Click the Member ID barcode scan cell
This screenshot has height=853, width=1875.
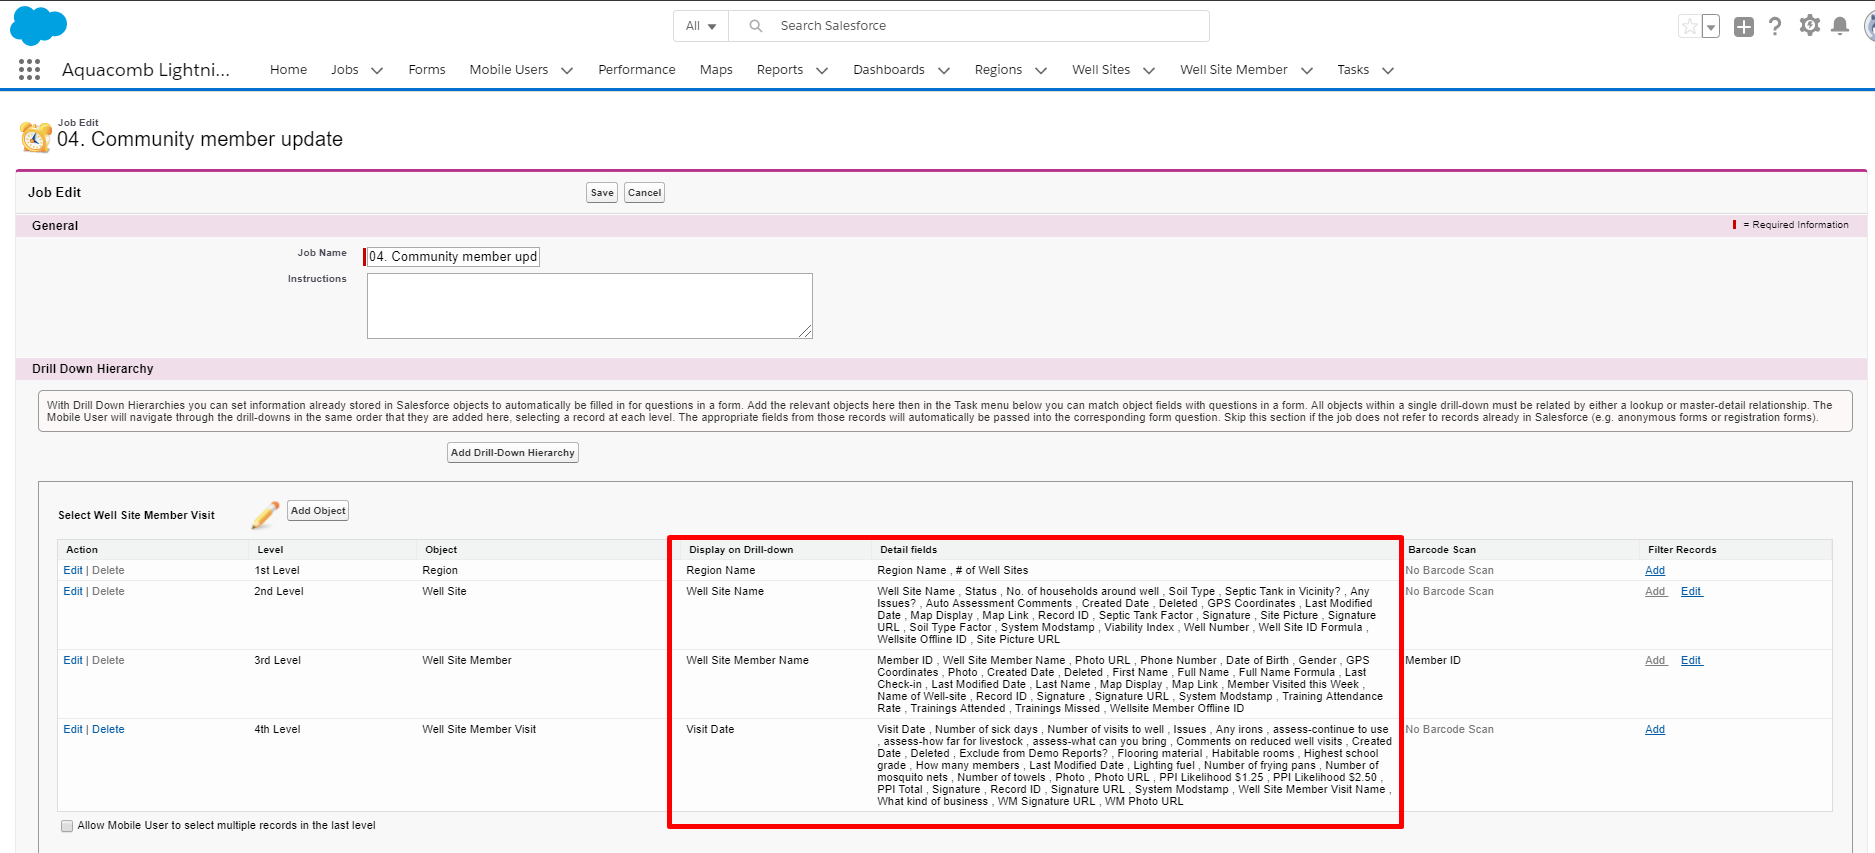pyautogui.click(x=1433, y=660)
